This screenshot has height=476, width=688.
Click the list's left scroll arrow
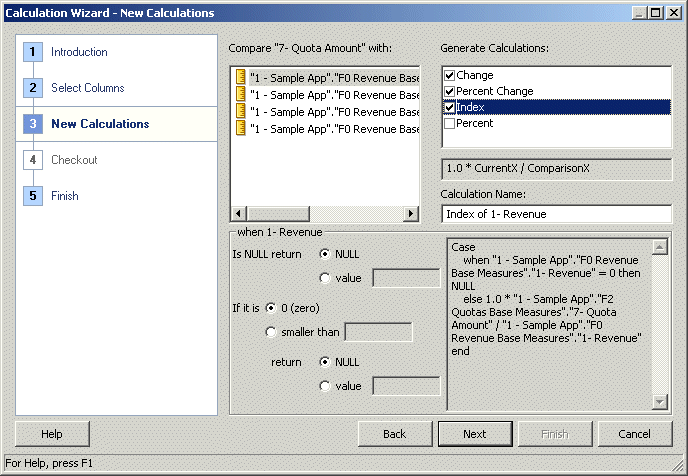(x=238, y=214)
